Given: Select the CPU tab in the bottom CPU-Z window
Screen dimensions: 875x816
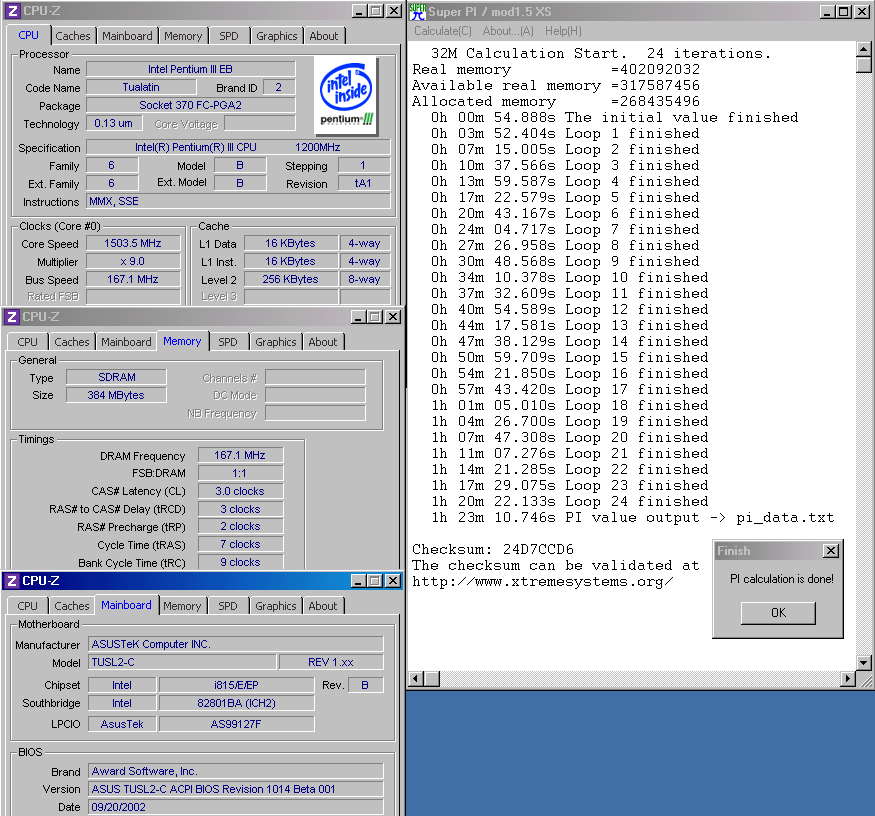Looking at the screenshot, I should [x=27, y=606].
